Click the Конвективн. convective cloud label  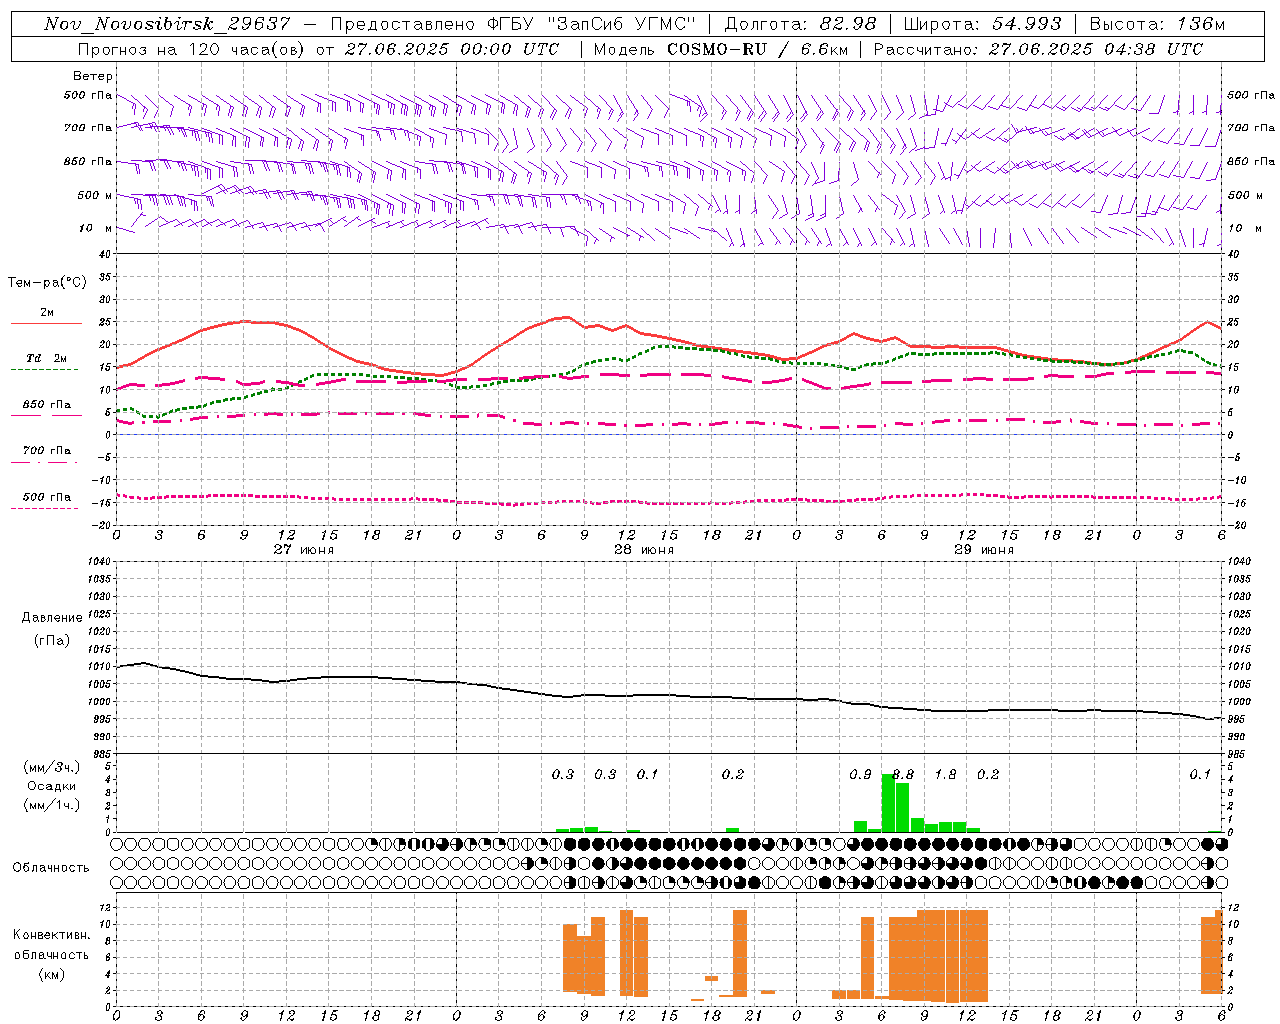point(51,935)
